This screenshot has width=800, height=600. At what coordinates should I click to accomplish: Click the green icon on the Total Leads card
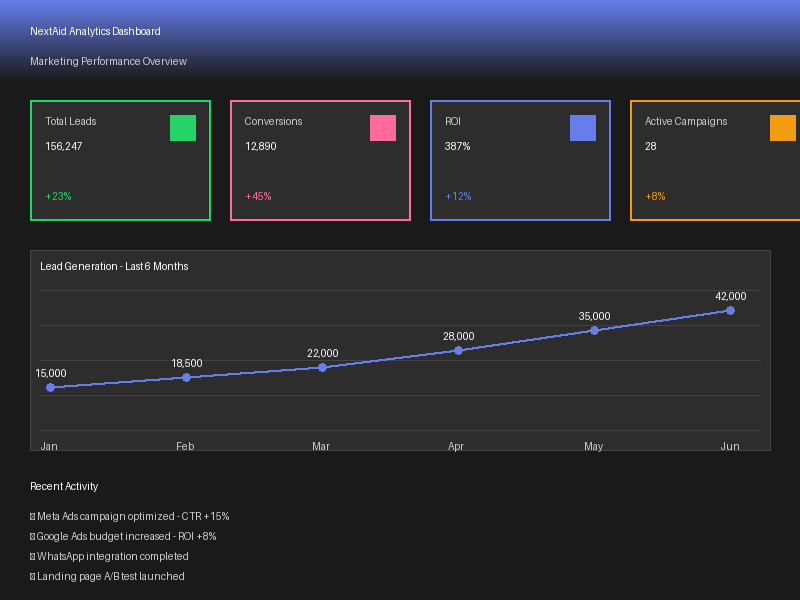coord(182,128)
